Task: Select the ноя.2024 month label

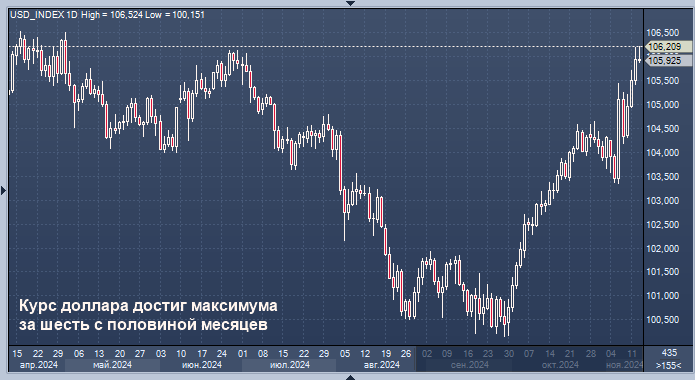Action: 624,365
